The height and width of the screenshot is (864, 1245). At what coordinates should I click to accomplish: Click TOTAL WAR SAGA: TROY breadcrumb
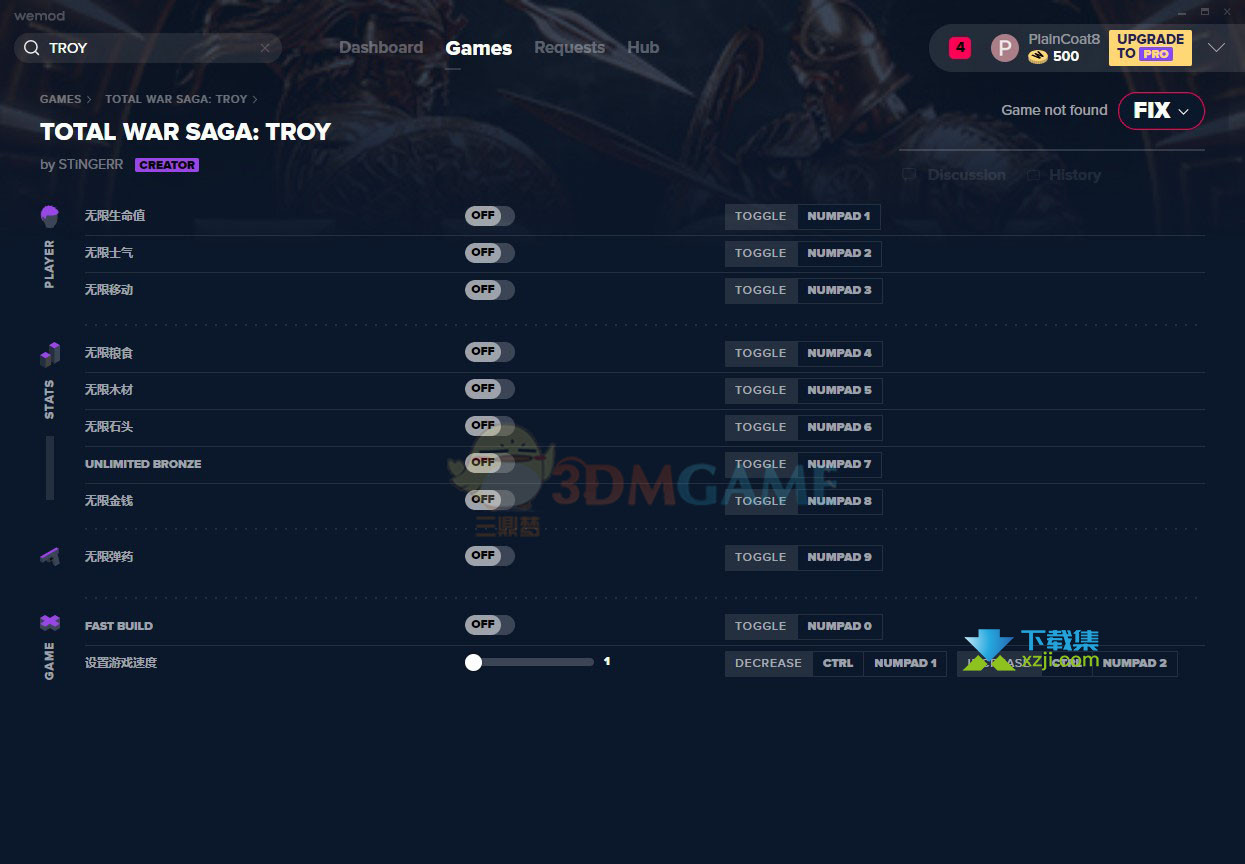click(x=176, y=100)
